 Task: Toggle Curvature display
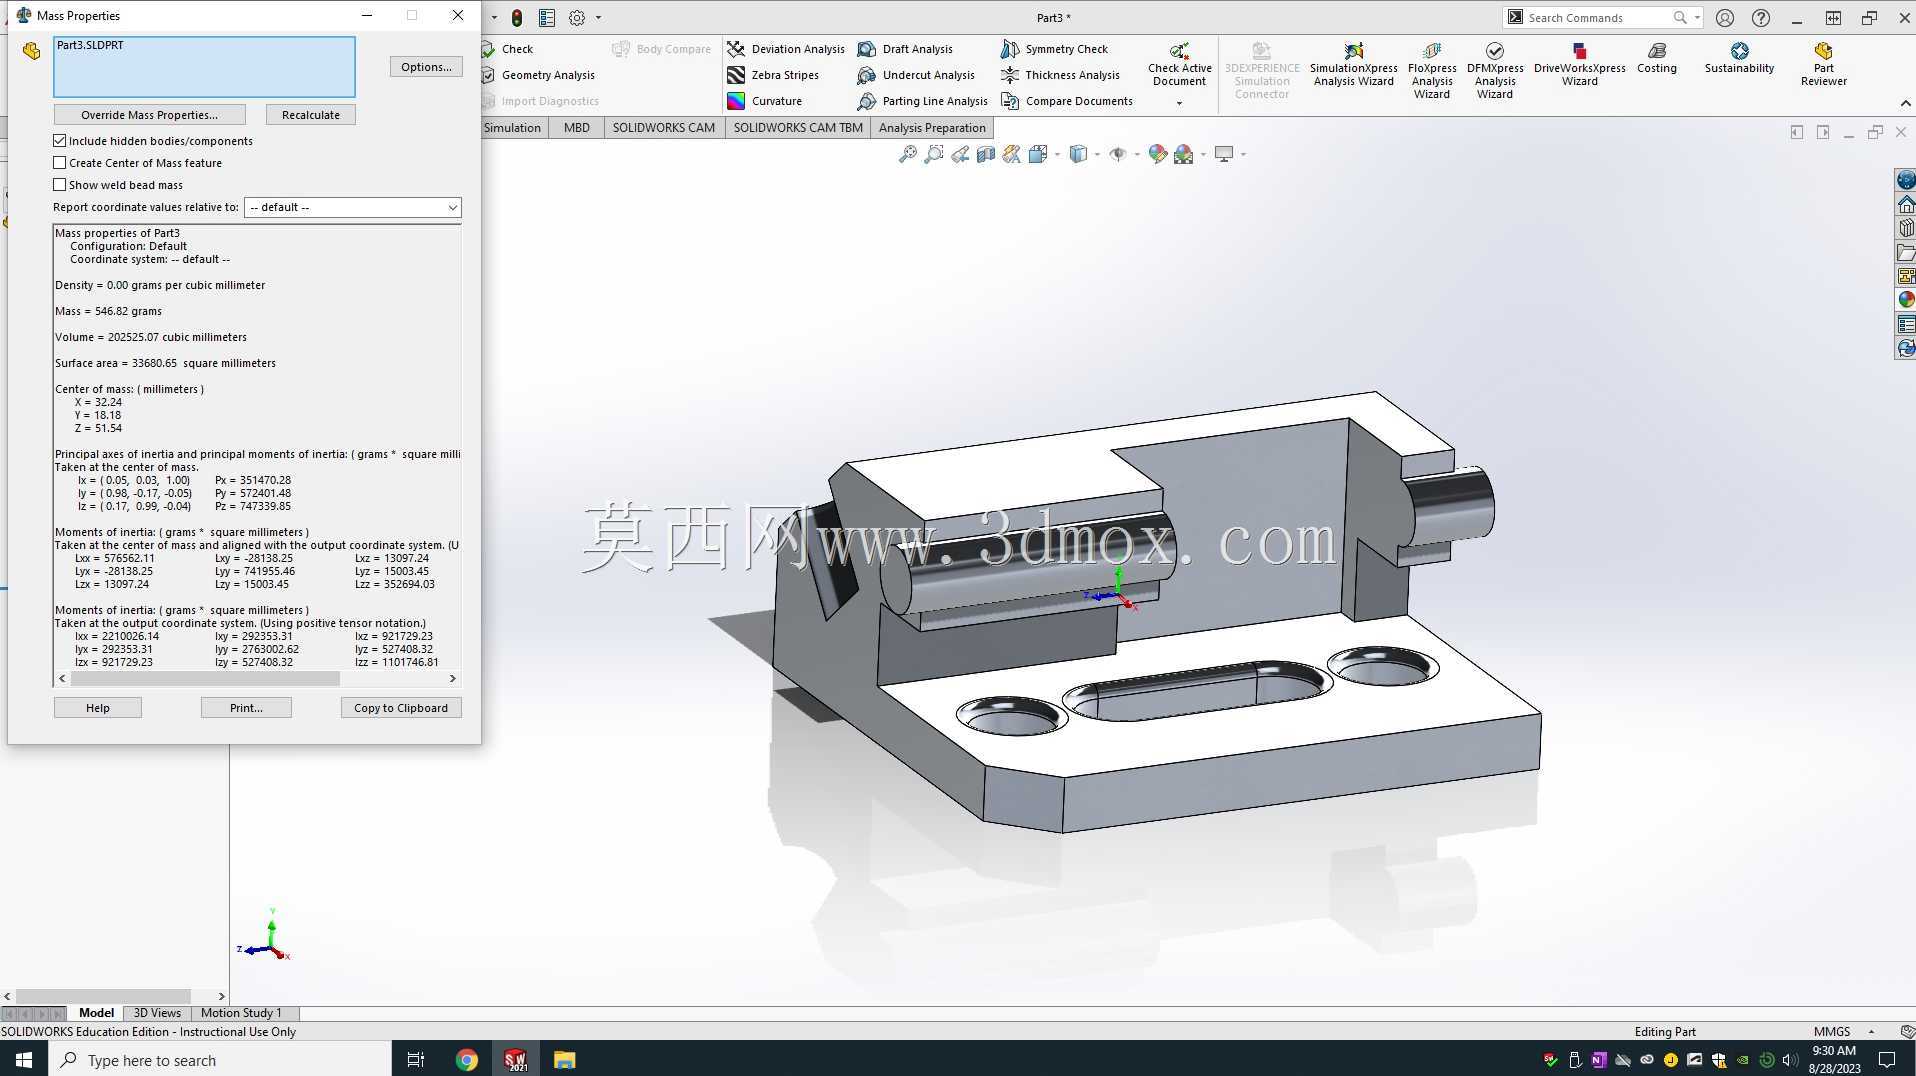765,101
